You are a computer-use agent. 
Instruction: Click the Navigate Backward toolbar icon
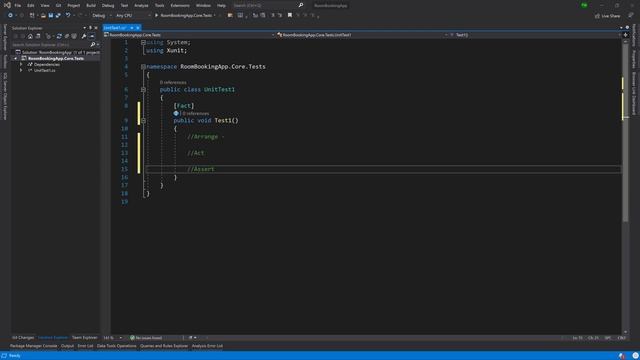pos(10,15)
